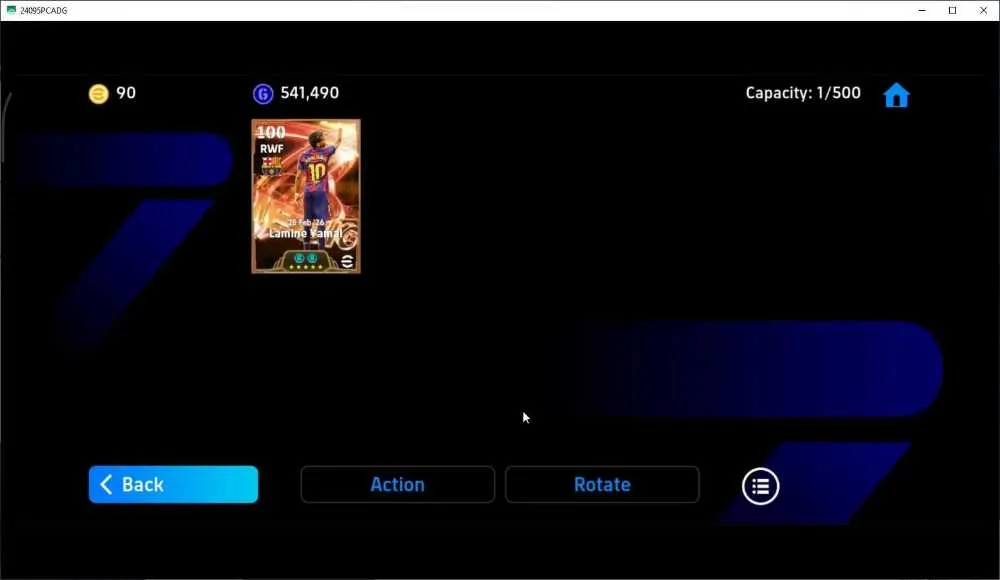Click the 90 coin balance value
Screen dimensions: 1000x580
point(126,93)
